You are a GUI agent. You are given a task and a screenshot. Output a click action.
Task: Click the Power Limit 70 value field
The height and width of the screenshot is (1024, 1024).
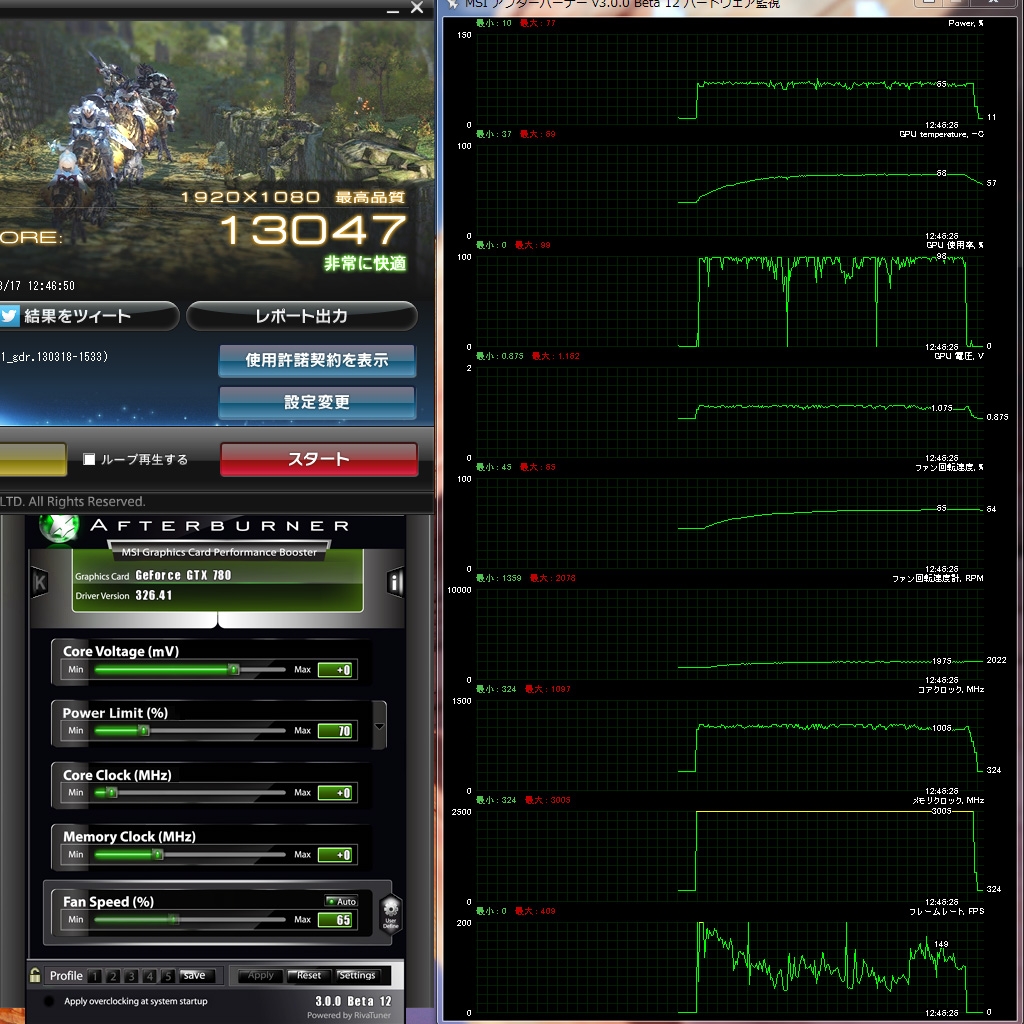pyautogui.click(x=336, y=731)
